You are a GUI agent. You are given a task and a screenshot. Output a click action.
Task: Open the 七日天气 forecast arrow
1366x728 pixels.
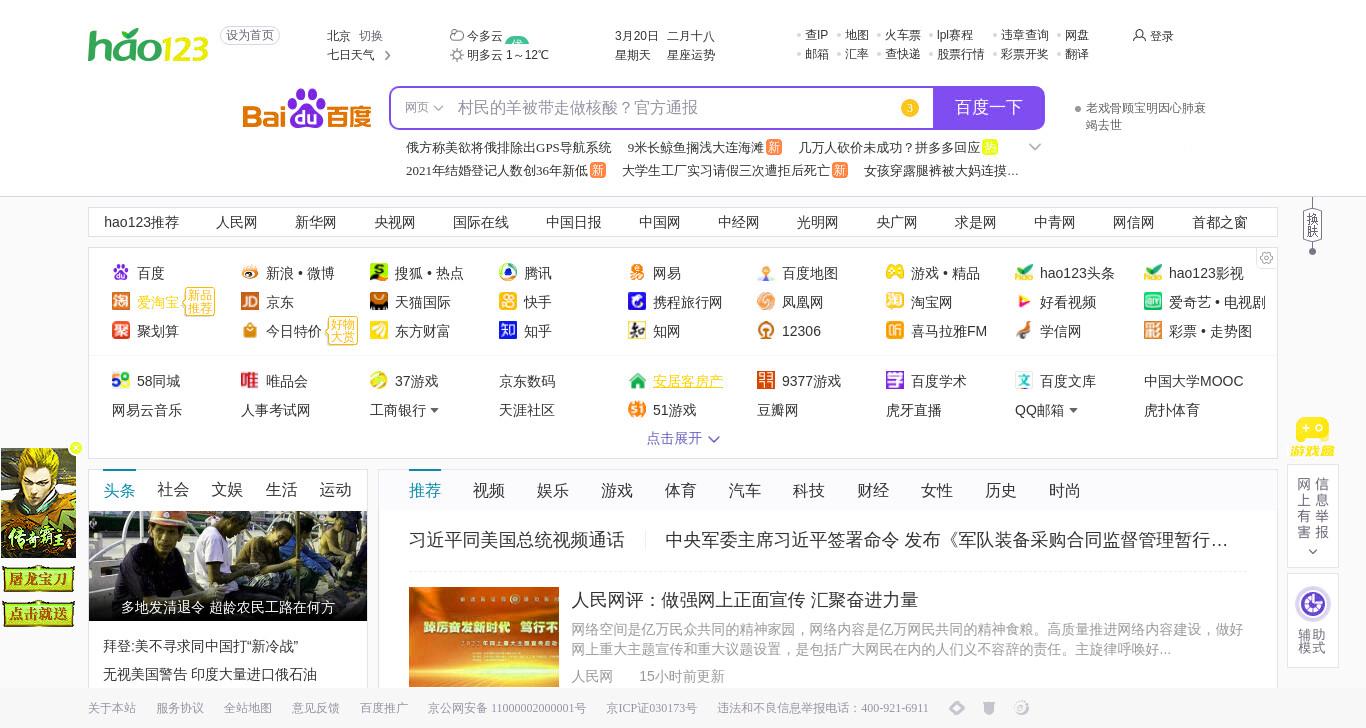pos(387,55)
